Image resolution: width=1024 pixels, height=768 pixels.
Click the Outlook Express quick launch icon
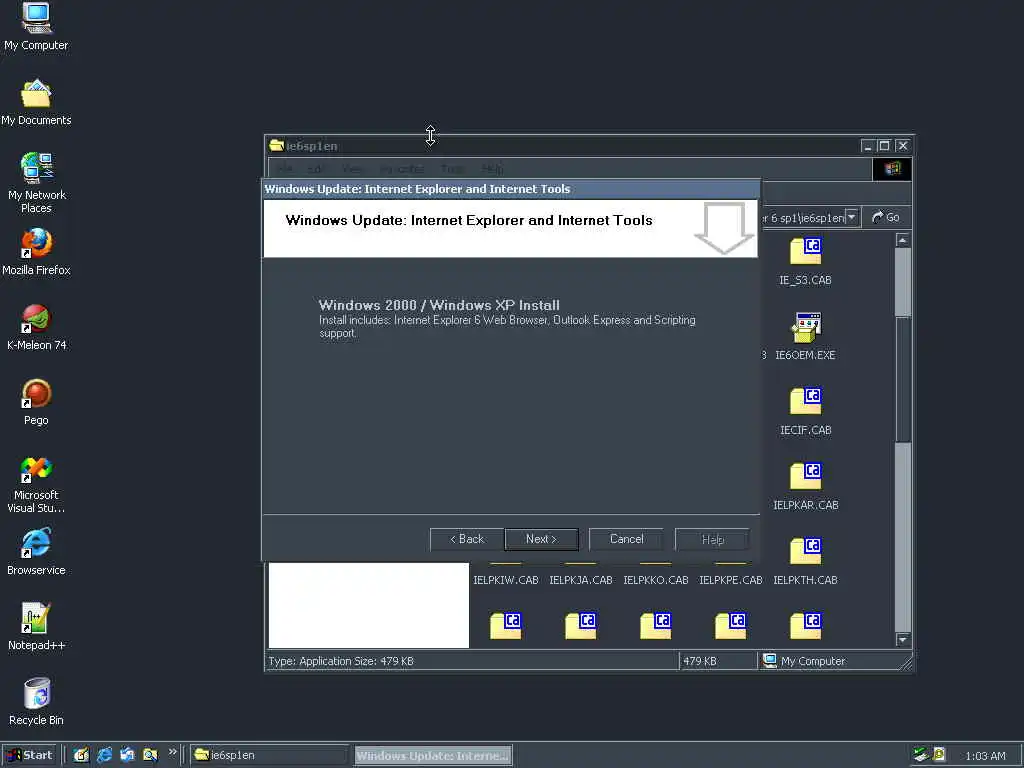click(x=127, y=755)
